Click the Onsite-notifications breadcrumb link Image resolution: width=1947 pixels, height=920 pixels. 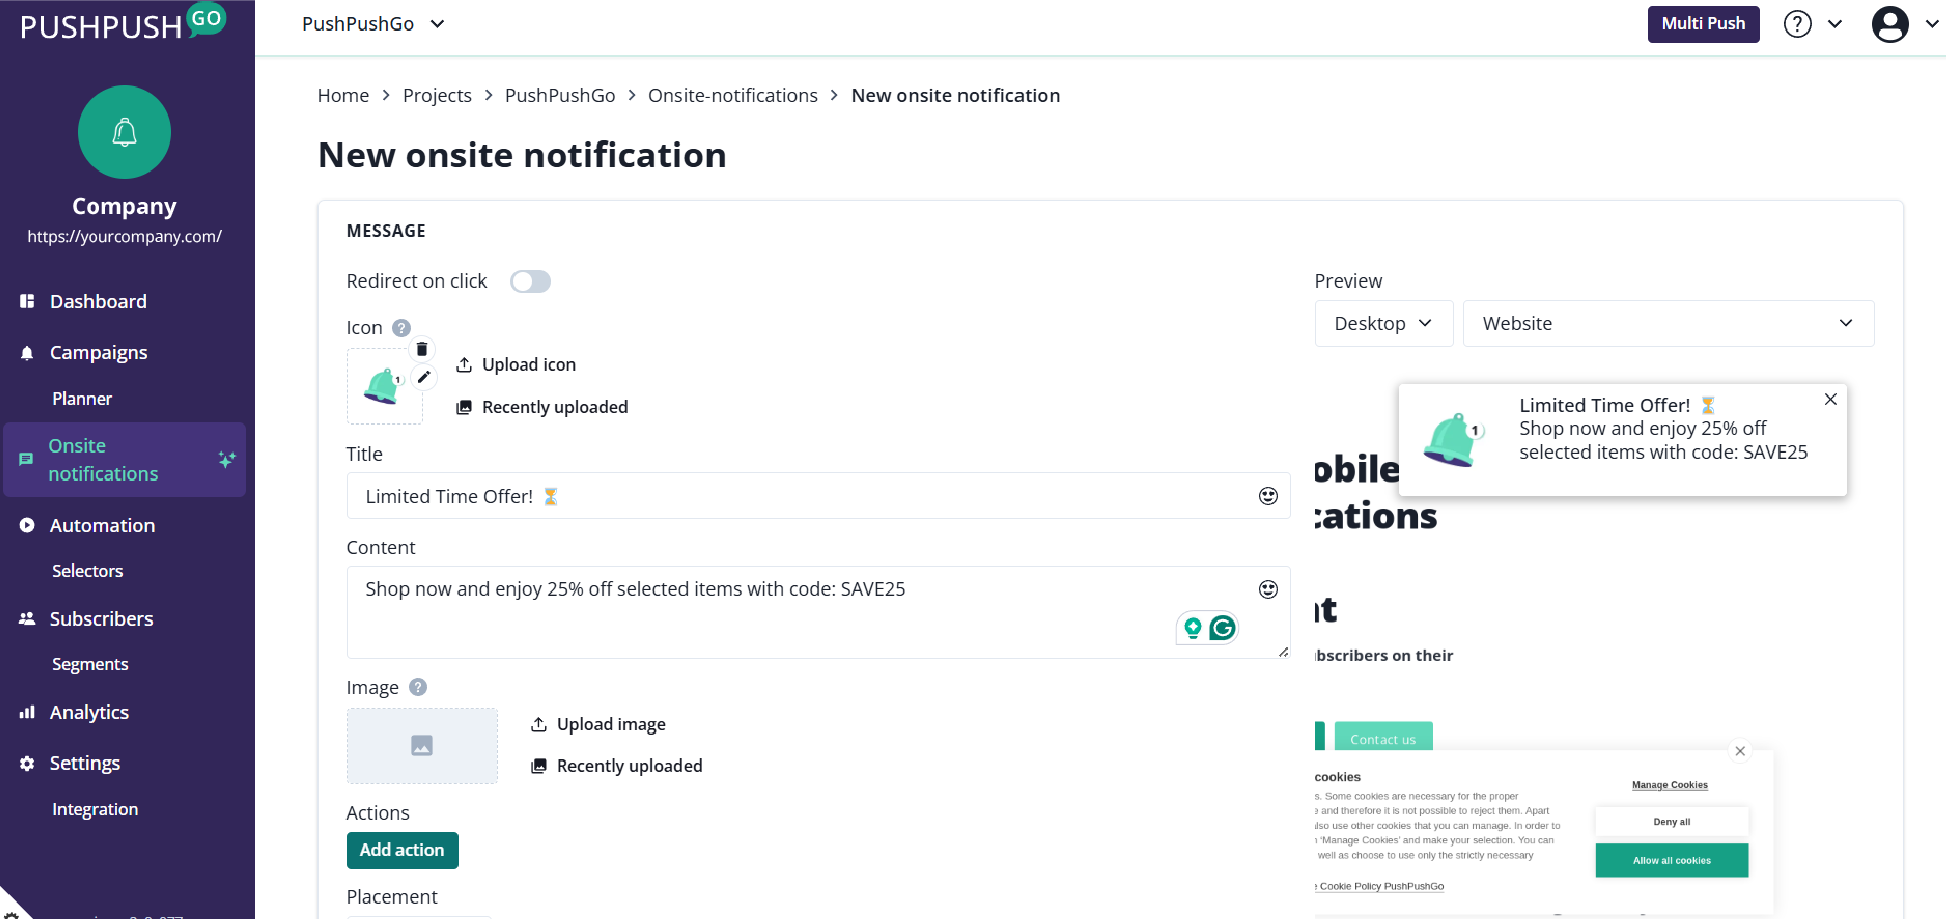coord(732,96)
